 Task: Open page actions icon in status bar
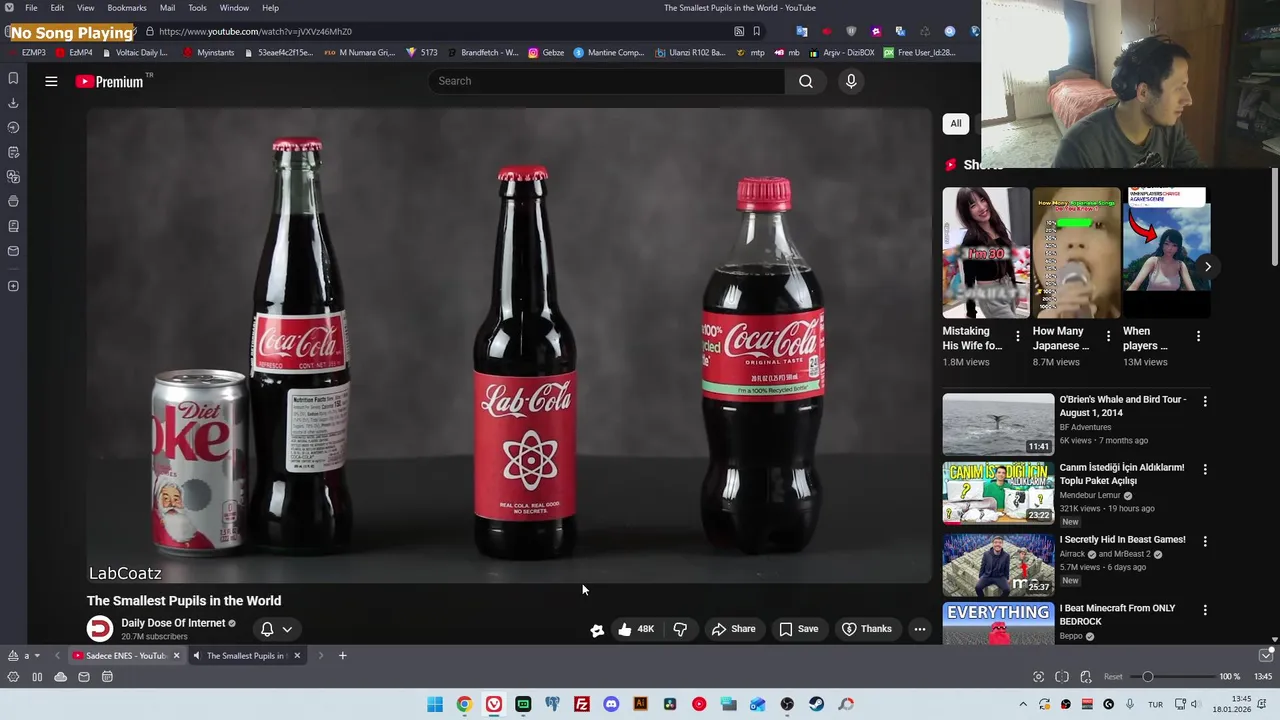[x=1086, y=677]
